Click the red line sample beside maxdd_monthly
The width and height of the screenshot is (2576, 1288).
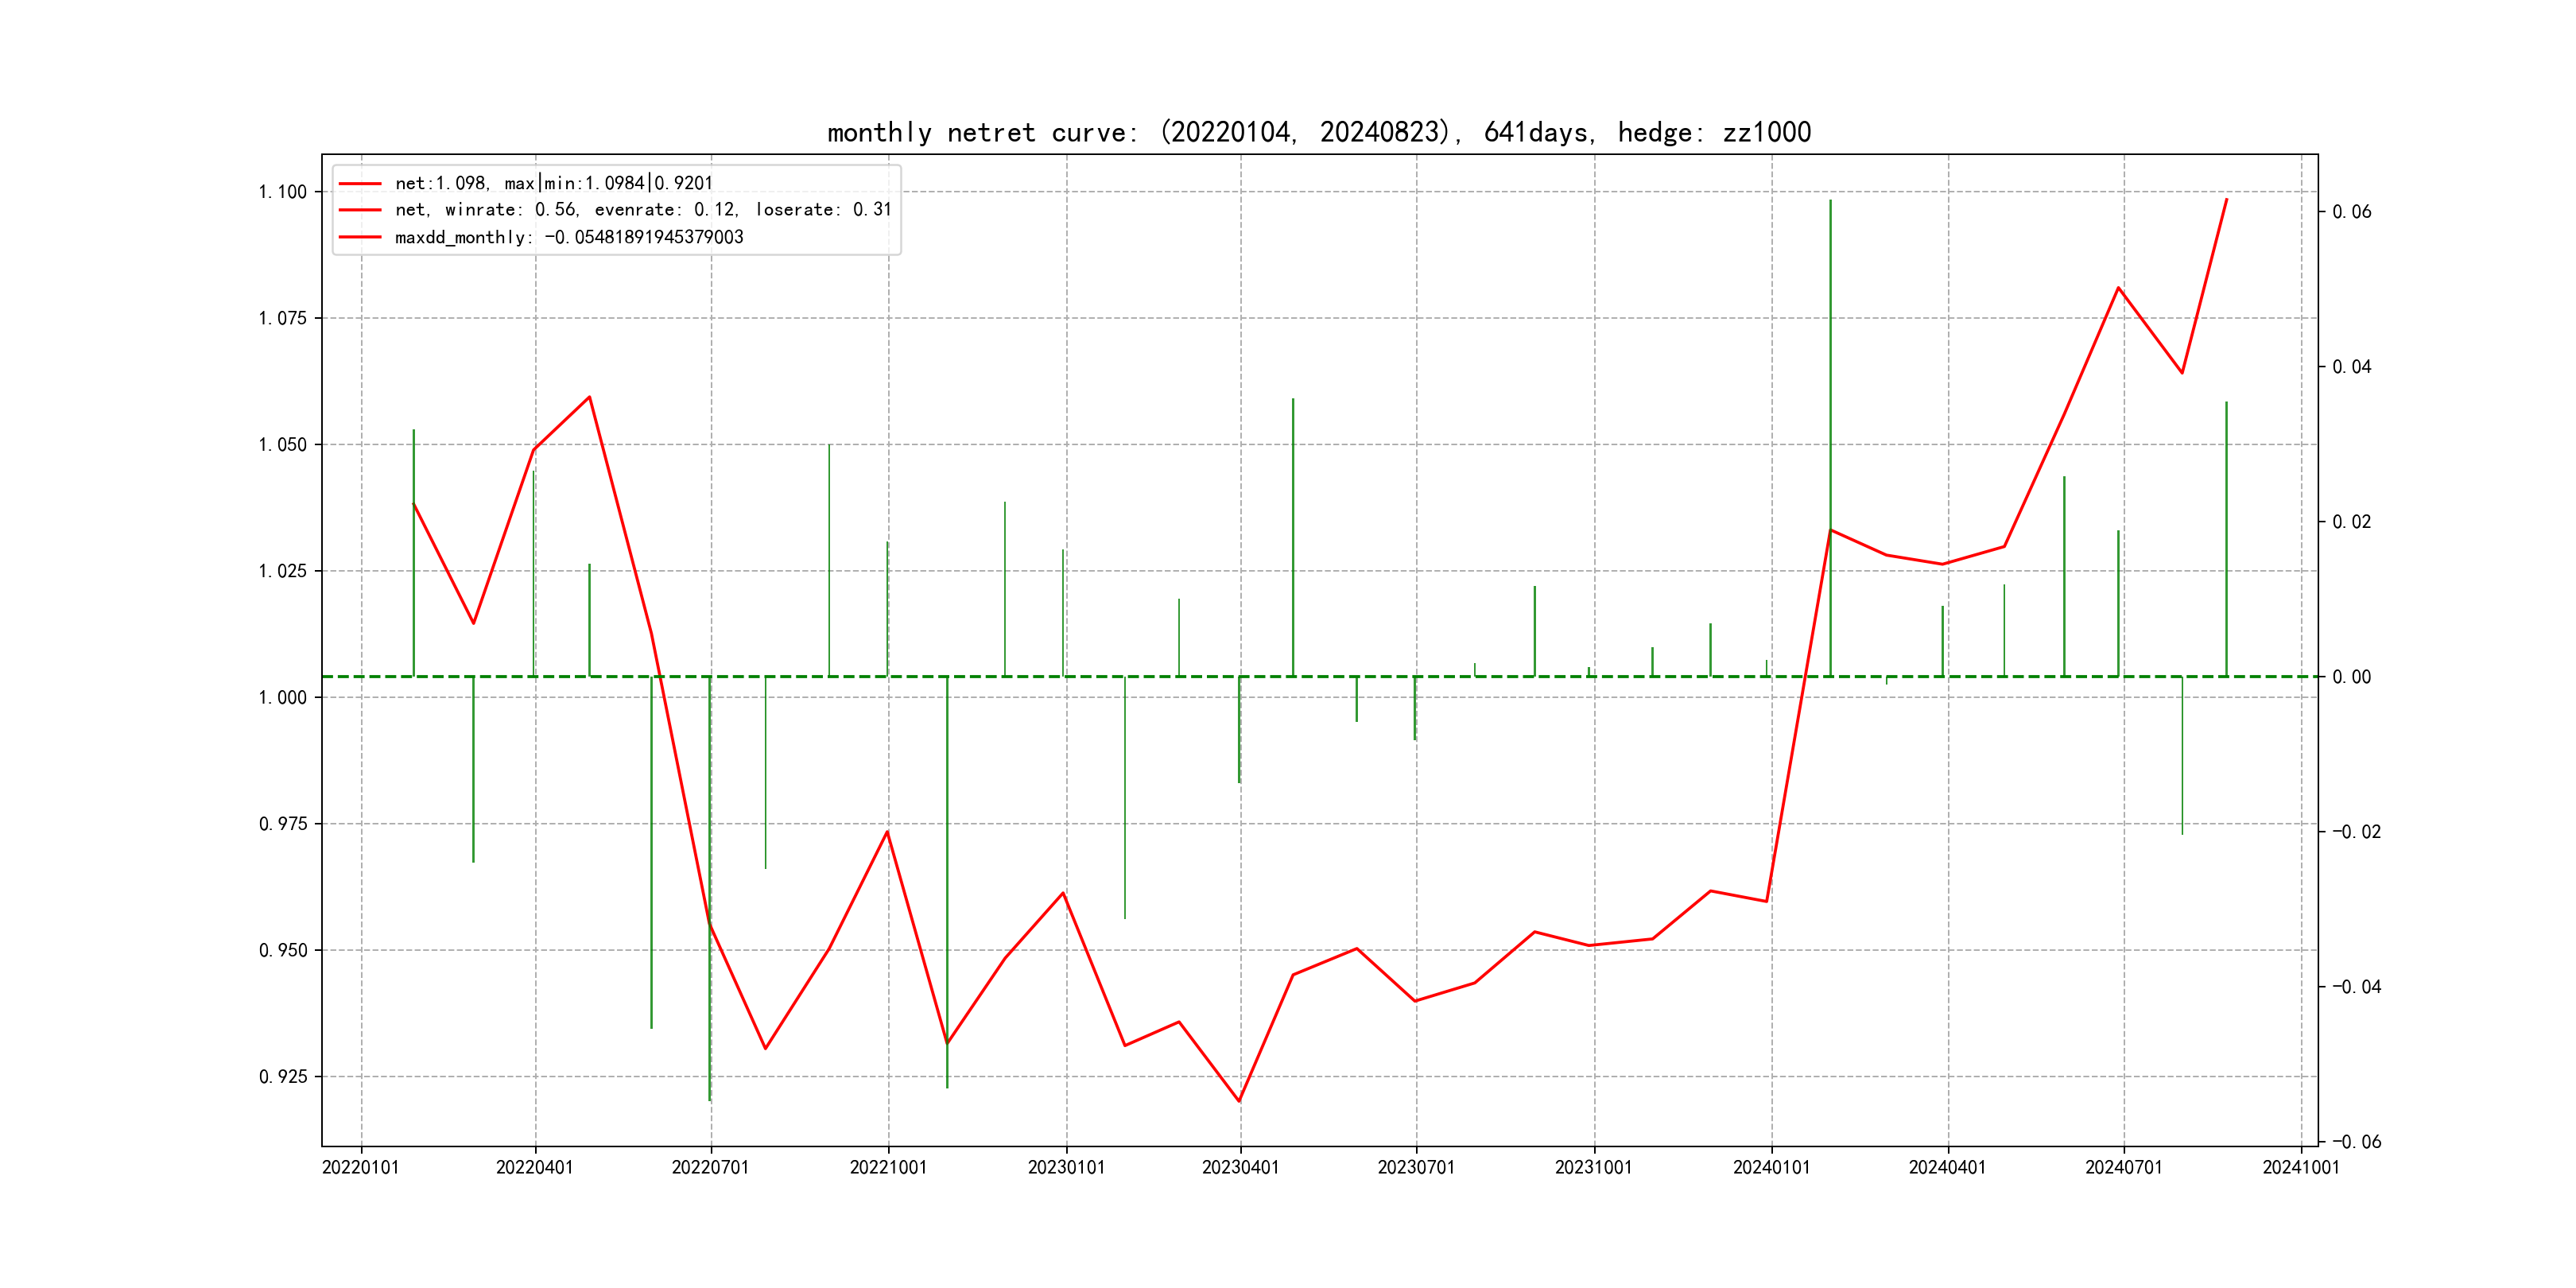360,237
